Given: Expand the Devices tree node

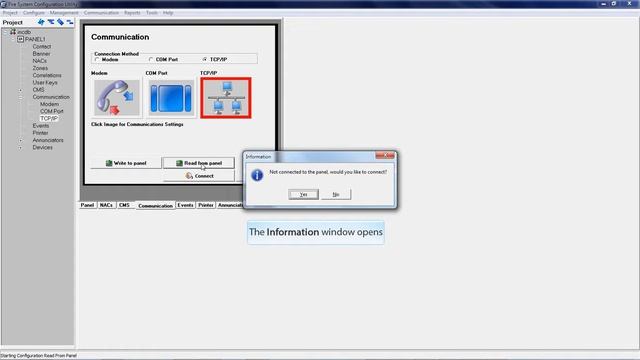Looking at the screenshot, I should [x=20, y=147].
